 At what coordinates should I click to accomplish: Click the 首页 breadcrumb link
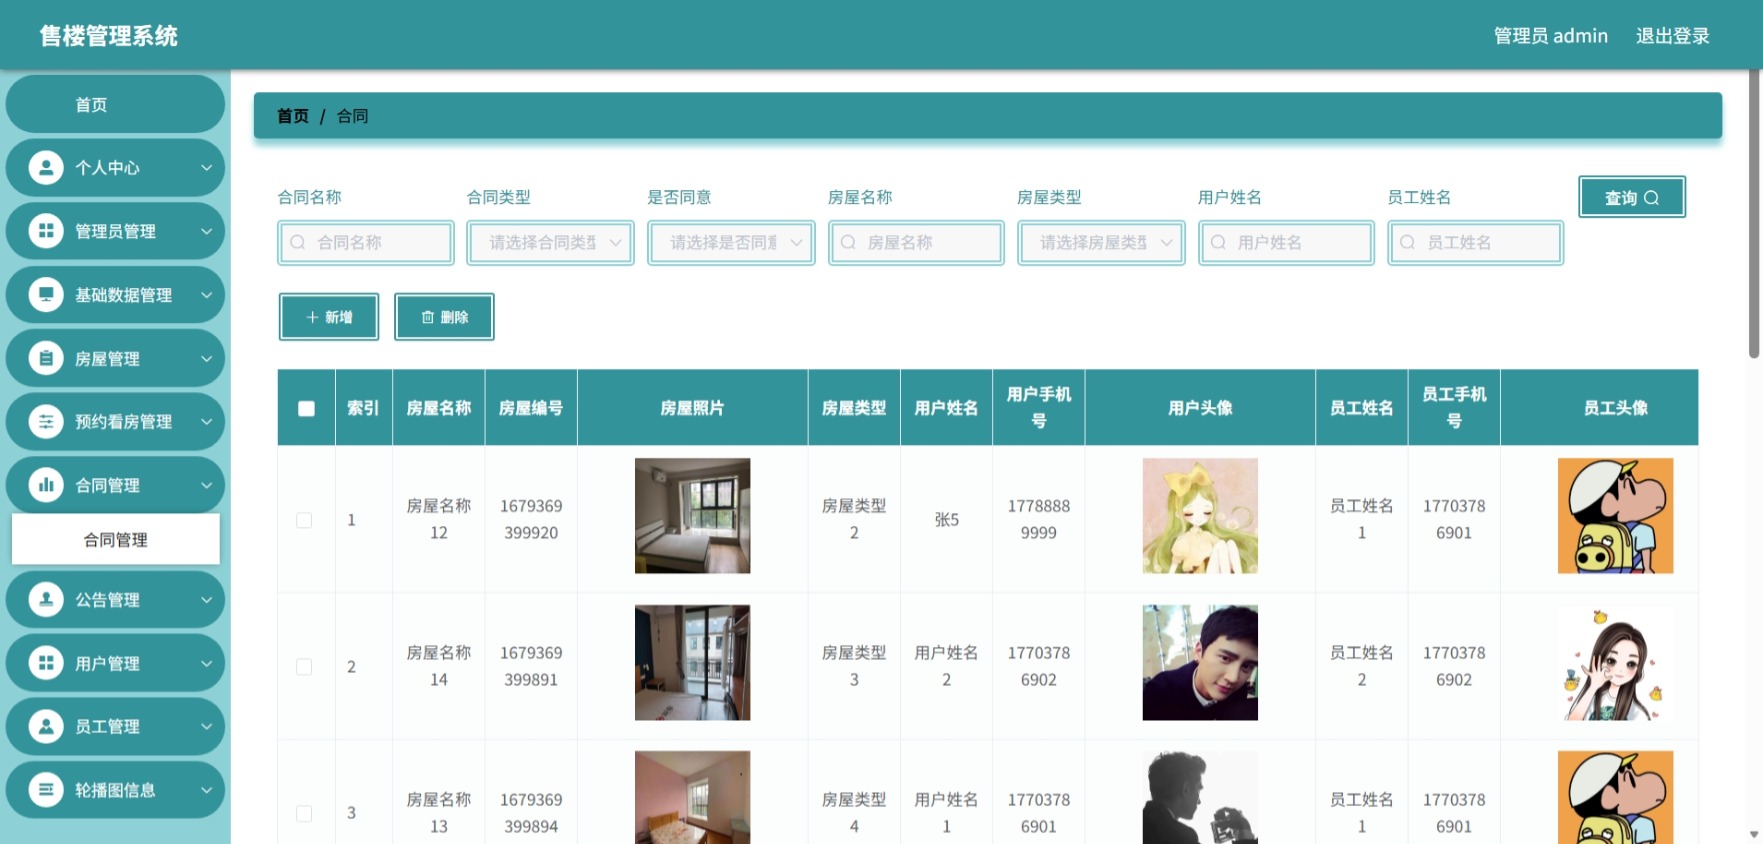pyautogui.click(x=293, y=116)
